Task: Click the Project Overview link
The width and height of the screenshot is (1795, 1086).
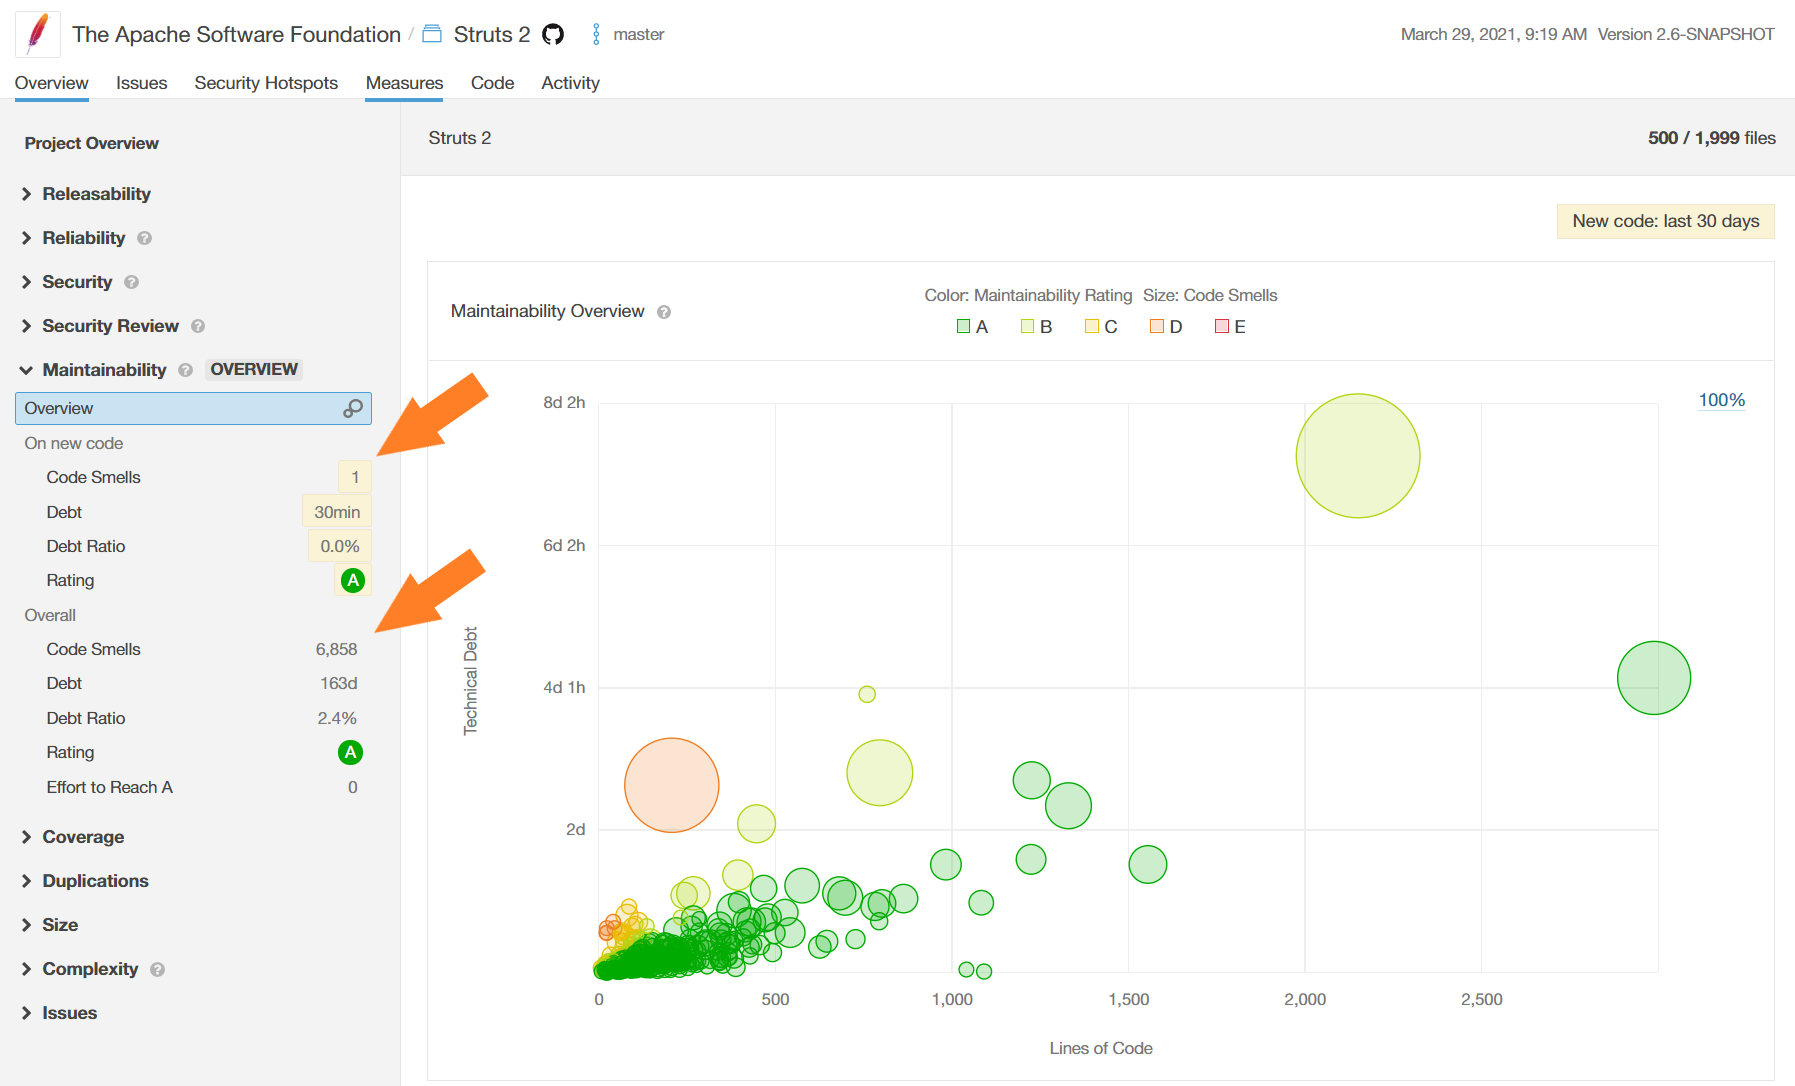Action: tap(91, 143)
